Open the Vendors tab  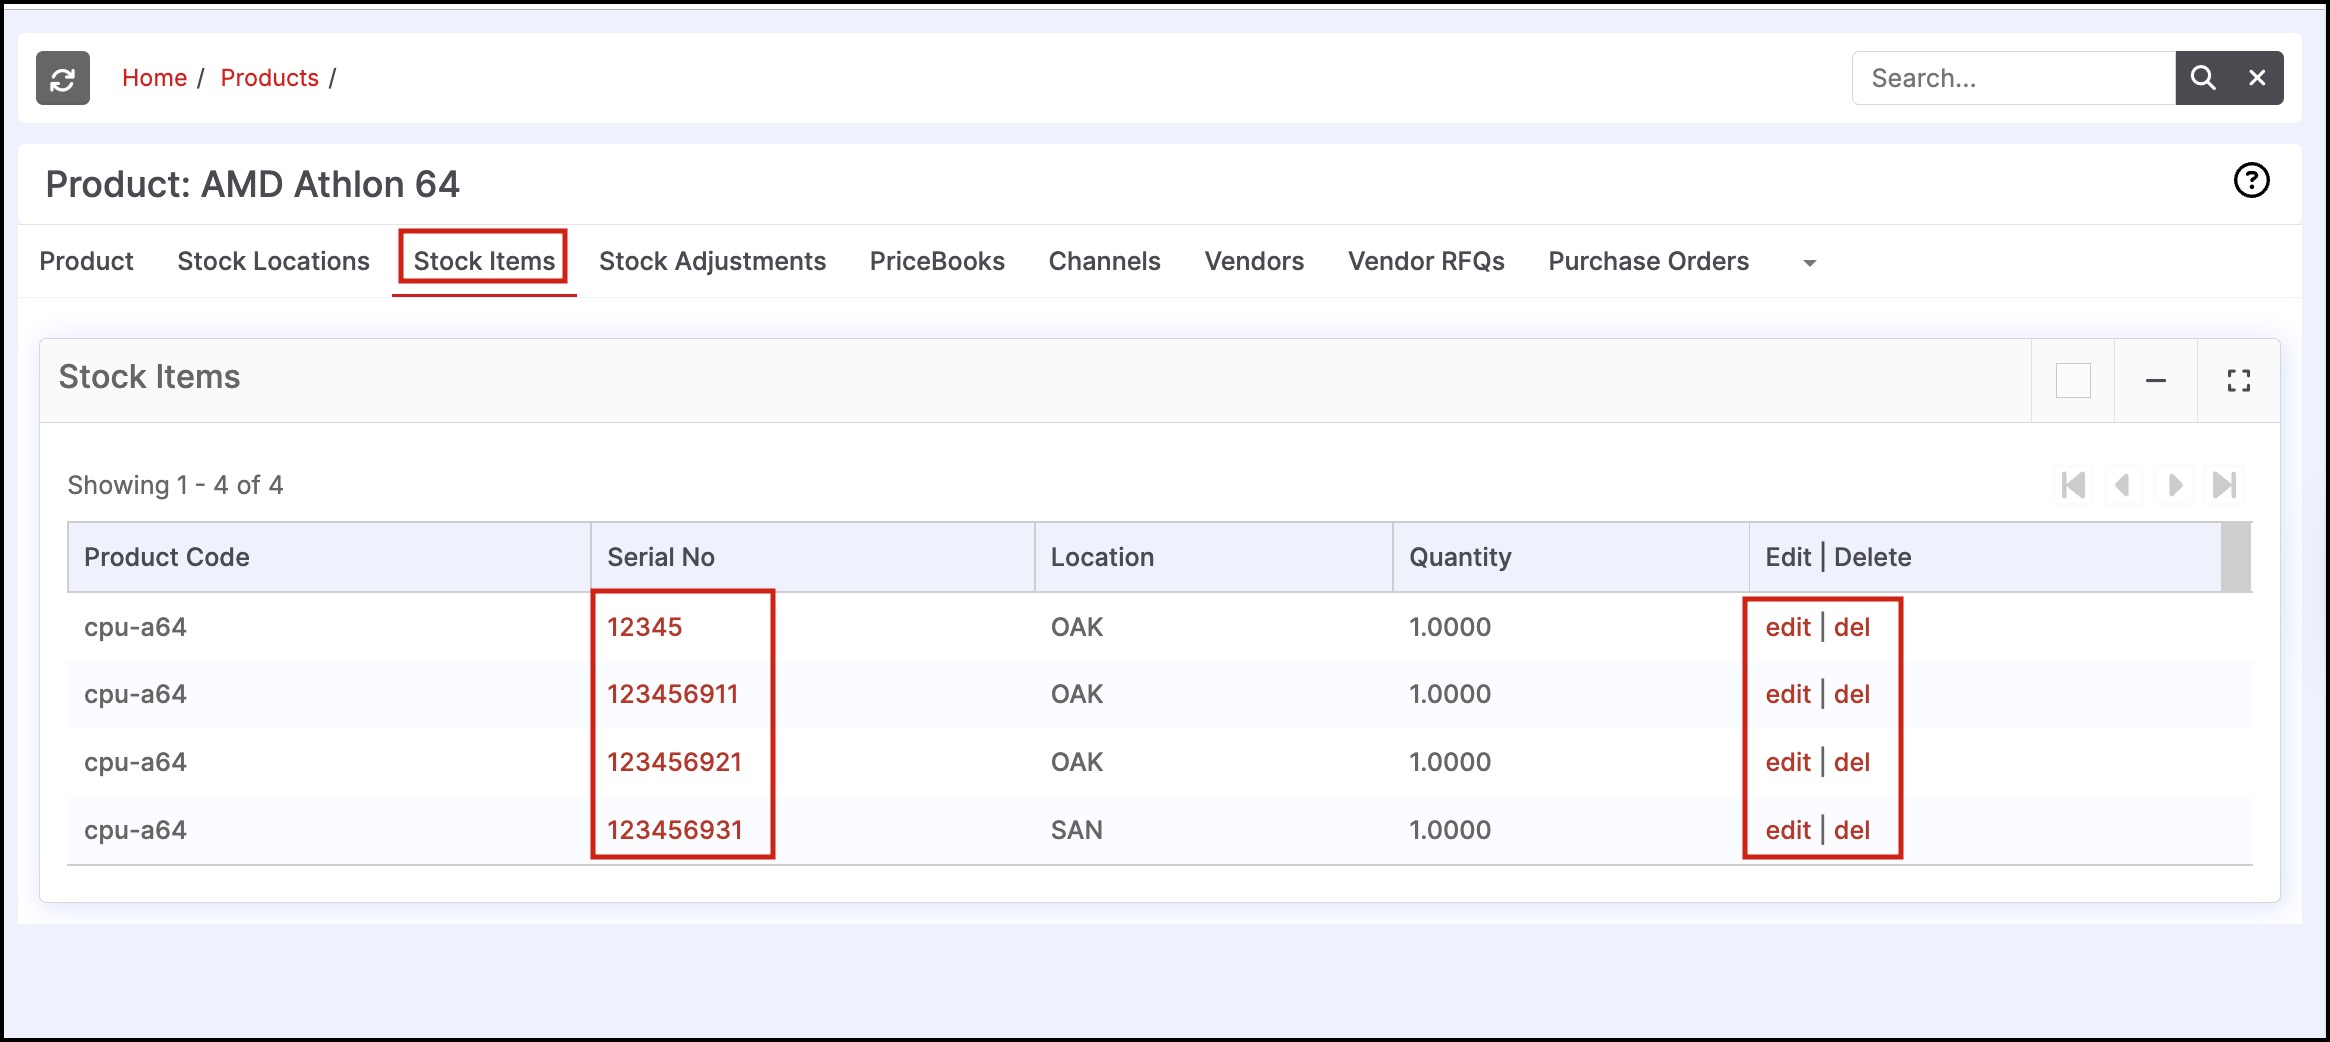click(1254, 261)
